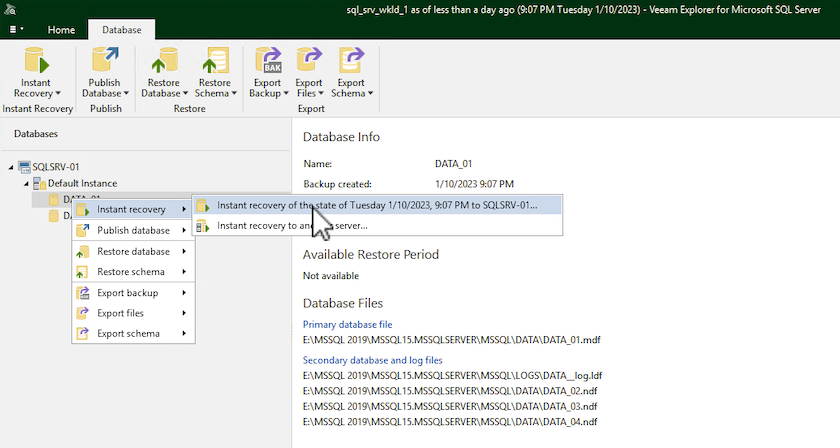840x448 pixels.
Task: Open the application menu dropdown at top left
Action: (16, 30)
